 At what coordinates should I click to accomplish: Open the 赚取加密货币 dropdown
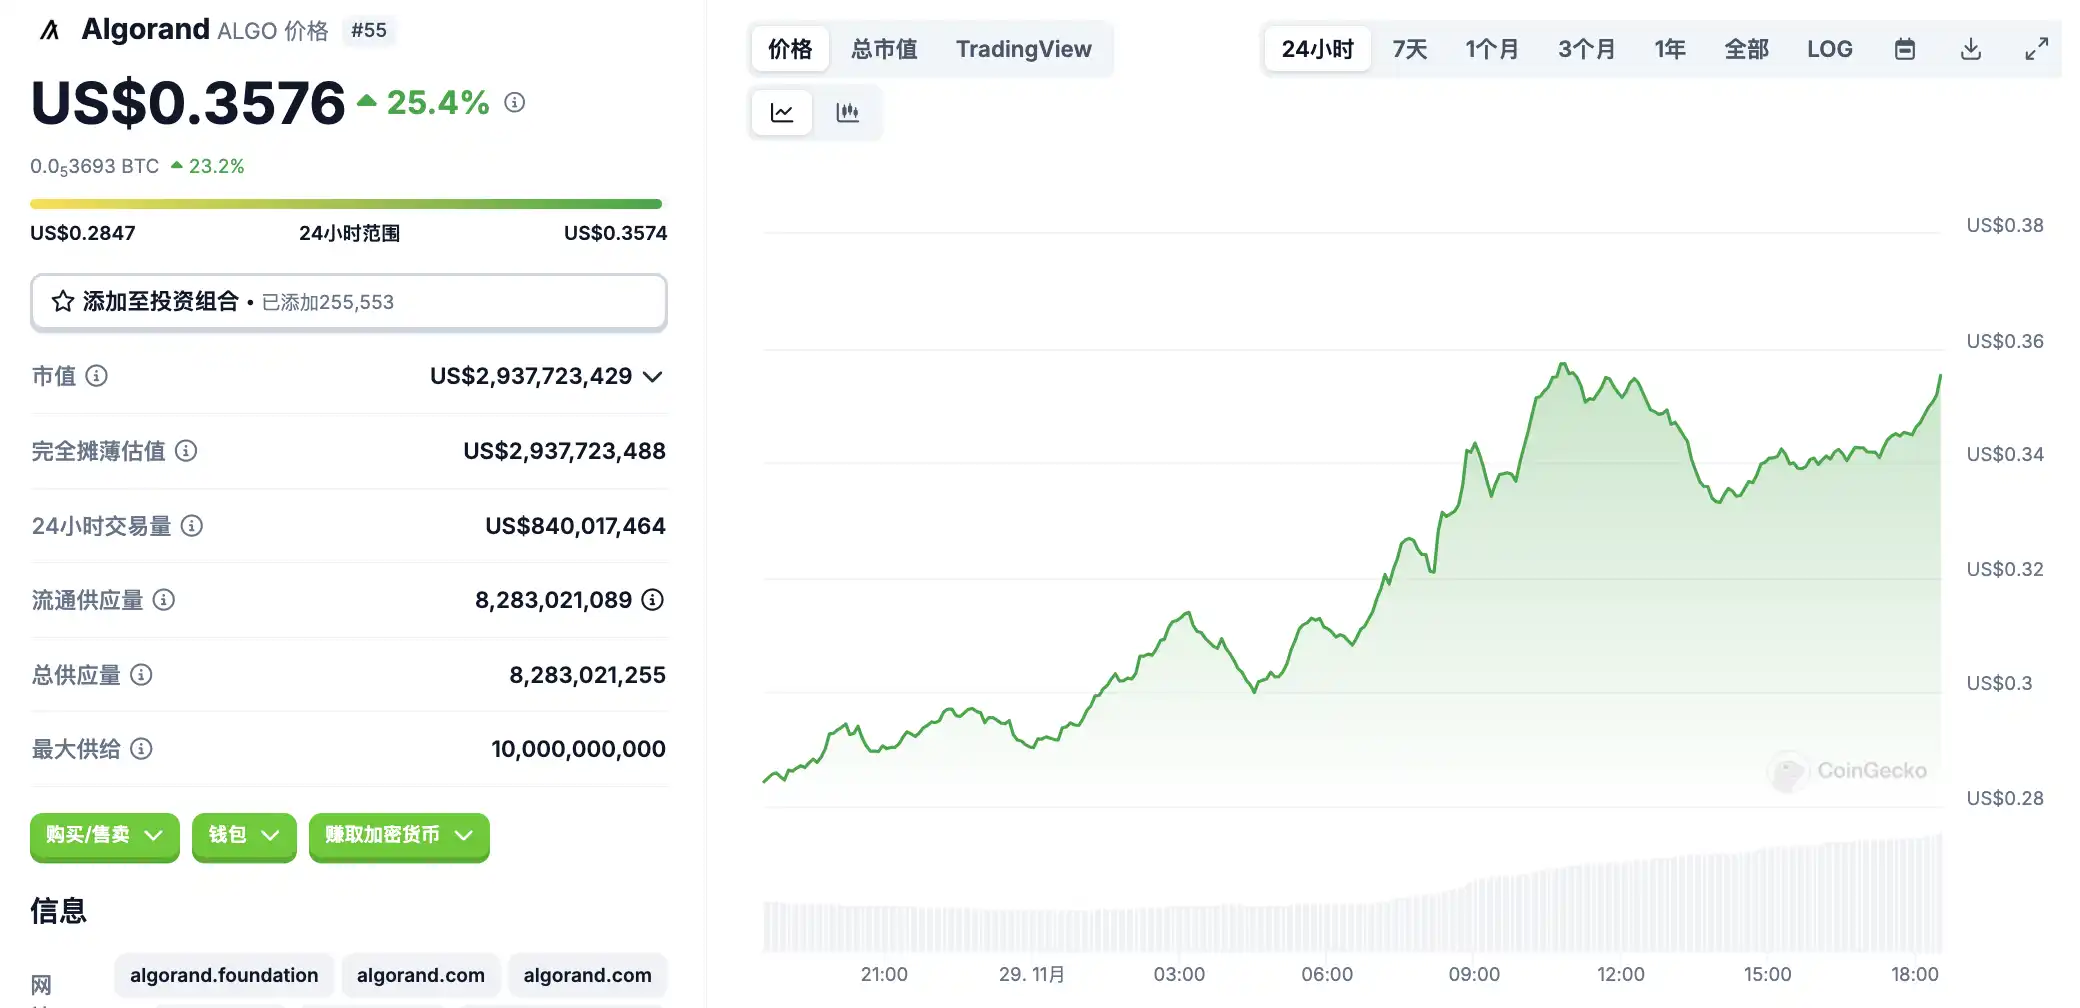pos(399,835)
